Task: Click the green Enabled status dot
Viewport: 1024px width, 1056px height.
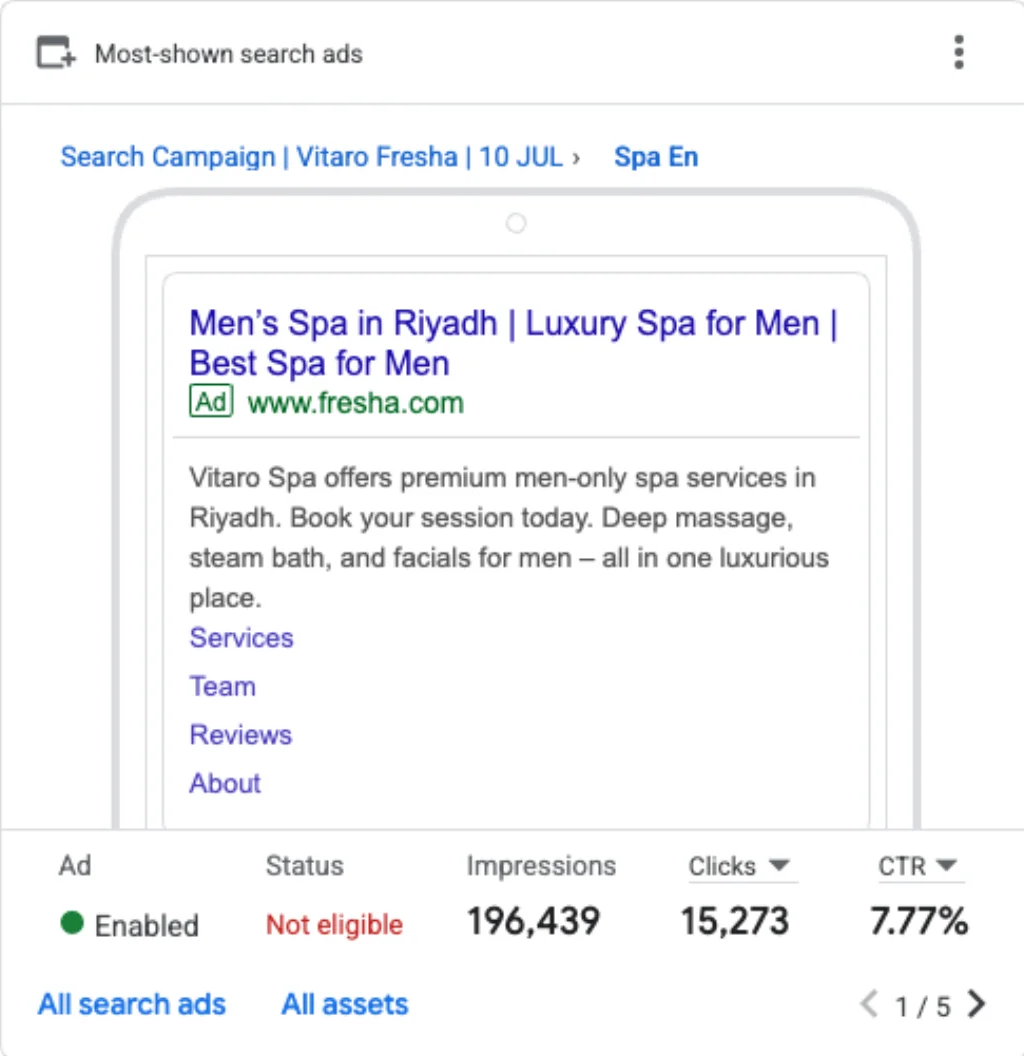Action: [72, 923]
